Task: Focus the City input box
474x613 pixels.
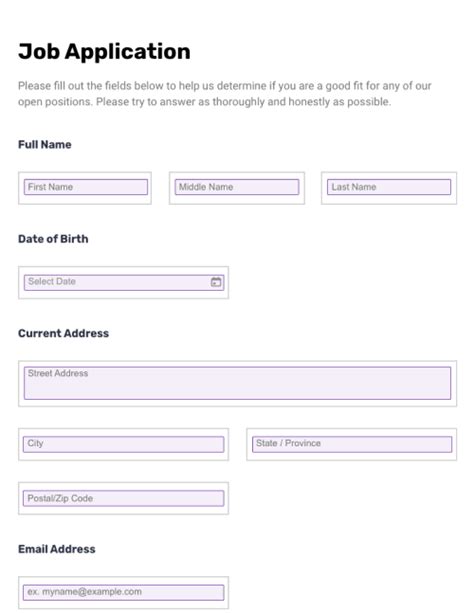Action: click(x=124, y=444)
